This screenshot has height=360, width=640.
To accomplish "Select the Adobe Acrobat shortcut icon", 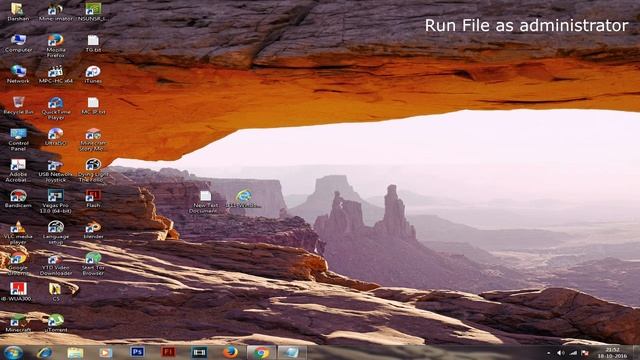I will pos(18,171).
